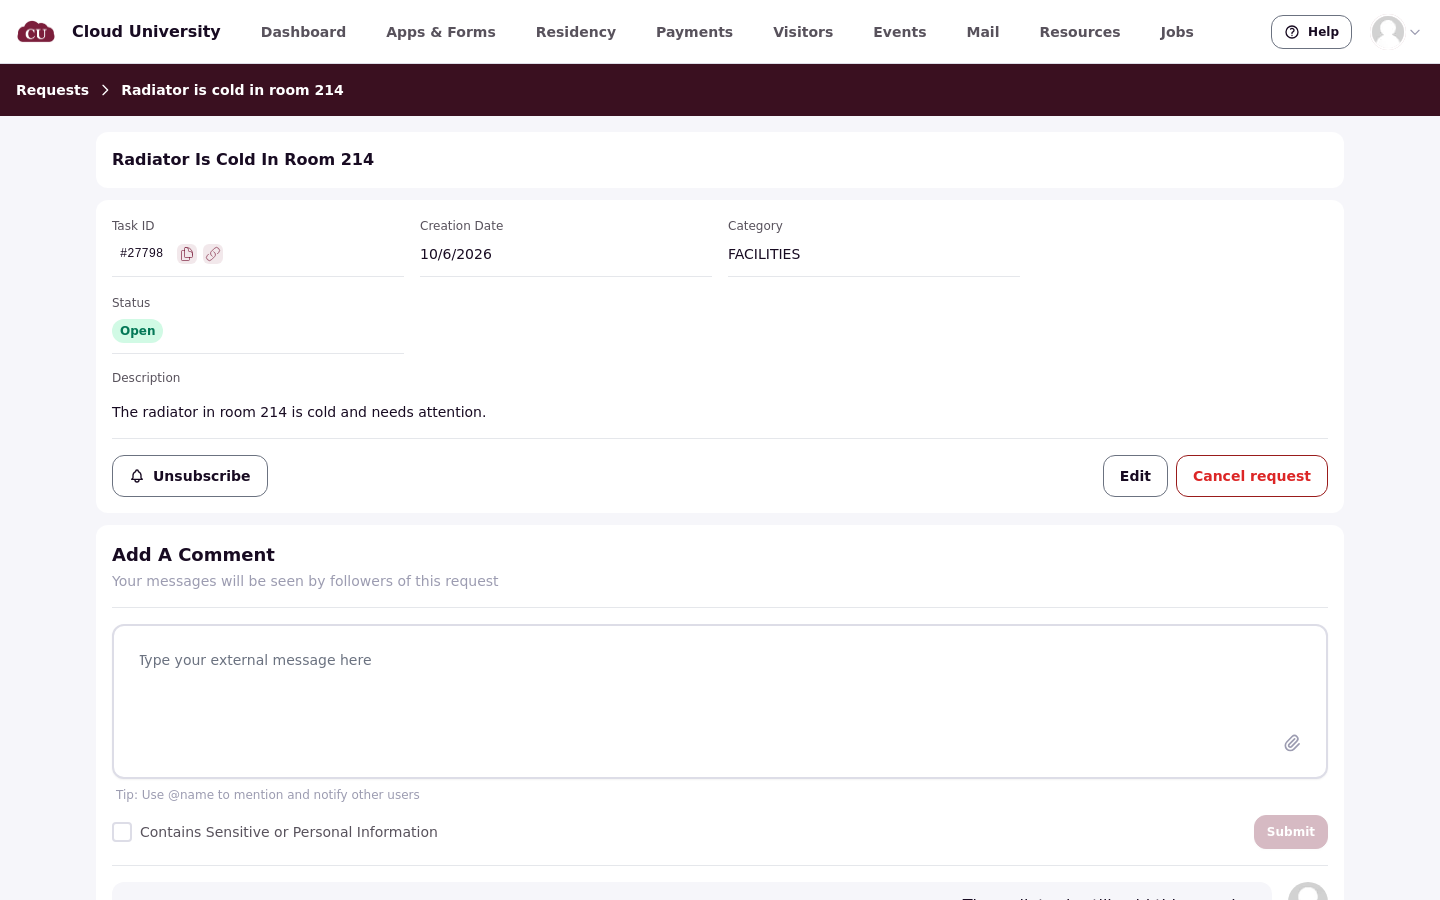Cancel the request
Viewport: 1440px width, 900px height.
[x=1252, y=476]
